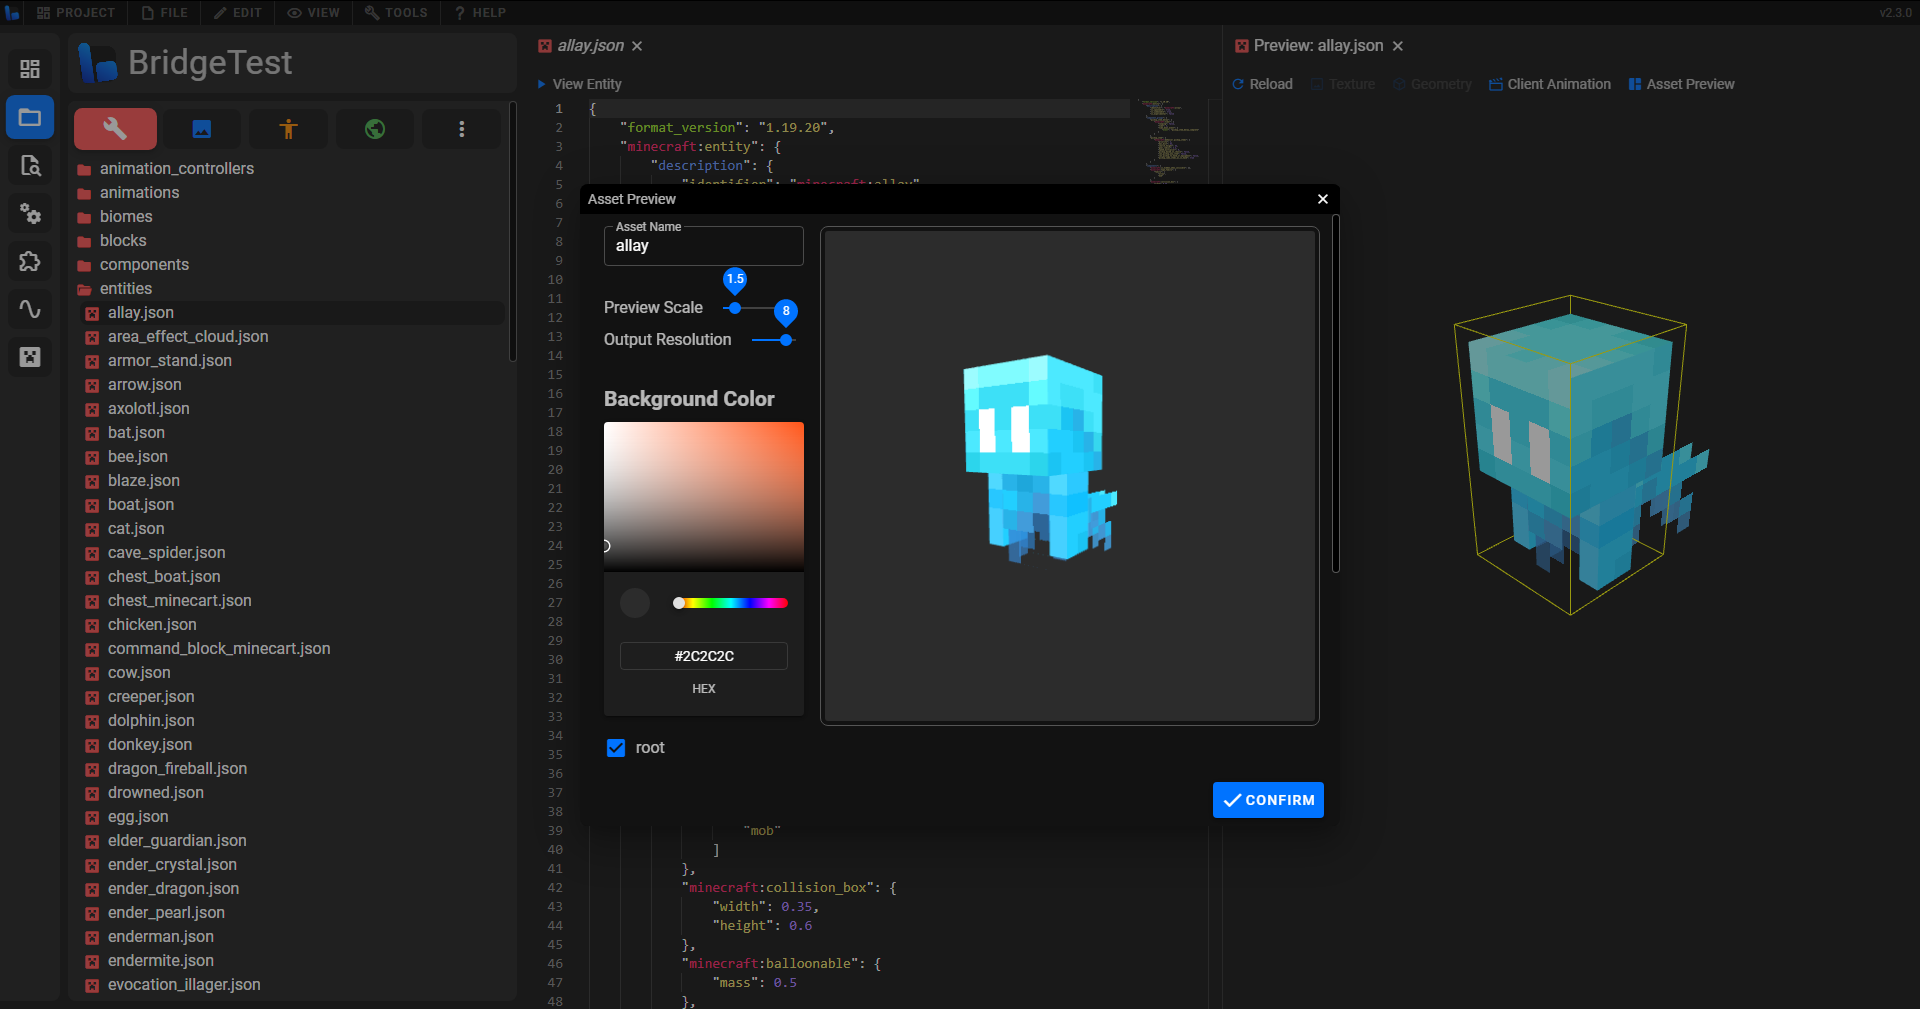1920x1009 pixels.
Task: Close the Preview: allay.json tab
Action: pos(1398,46)
